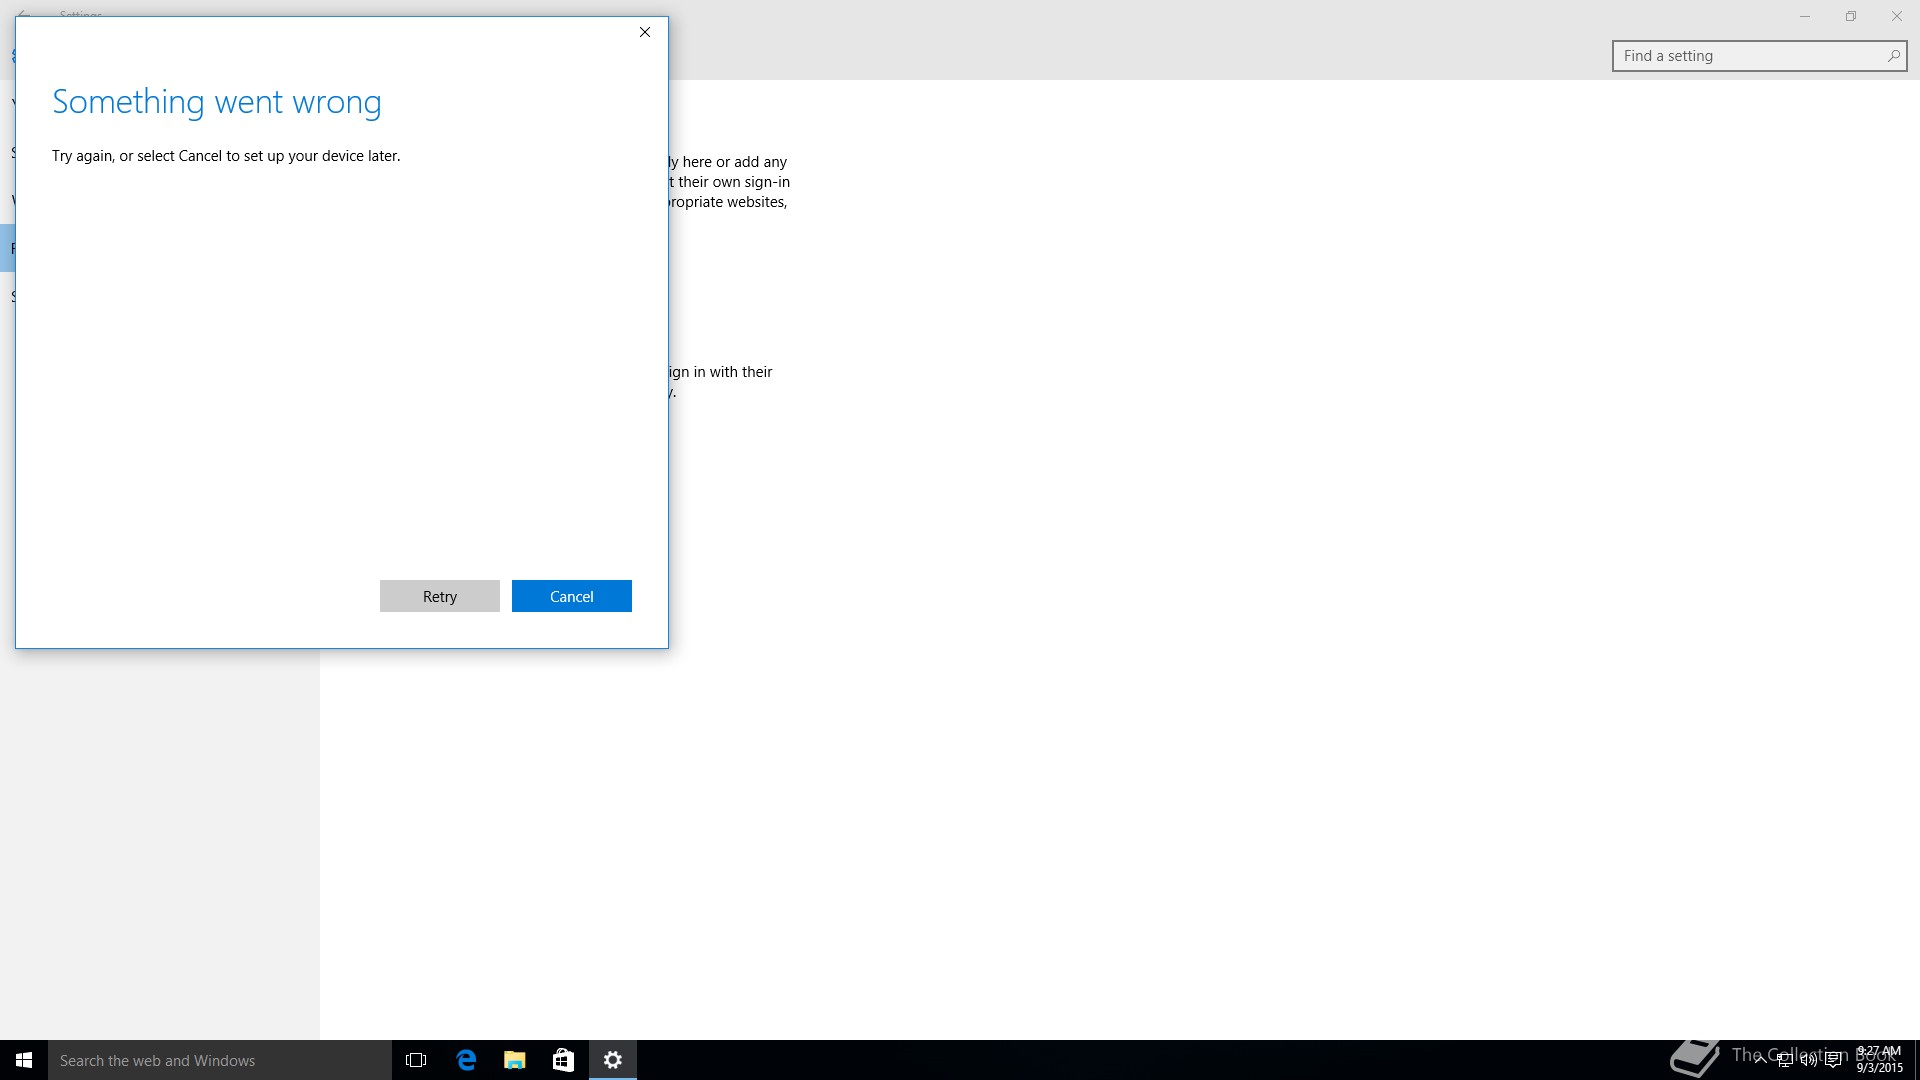
Task: Click the magnifier icon in Find a setting
Action: pos(1893,56)
